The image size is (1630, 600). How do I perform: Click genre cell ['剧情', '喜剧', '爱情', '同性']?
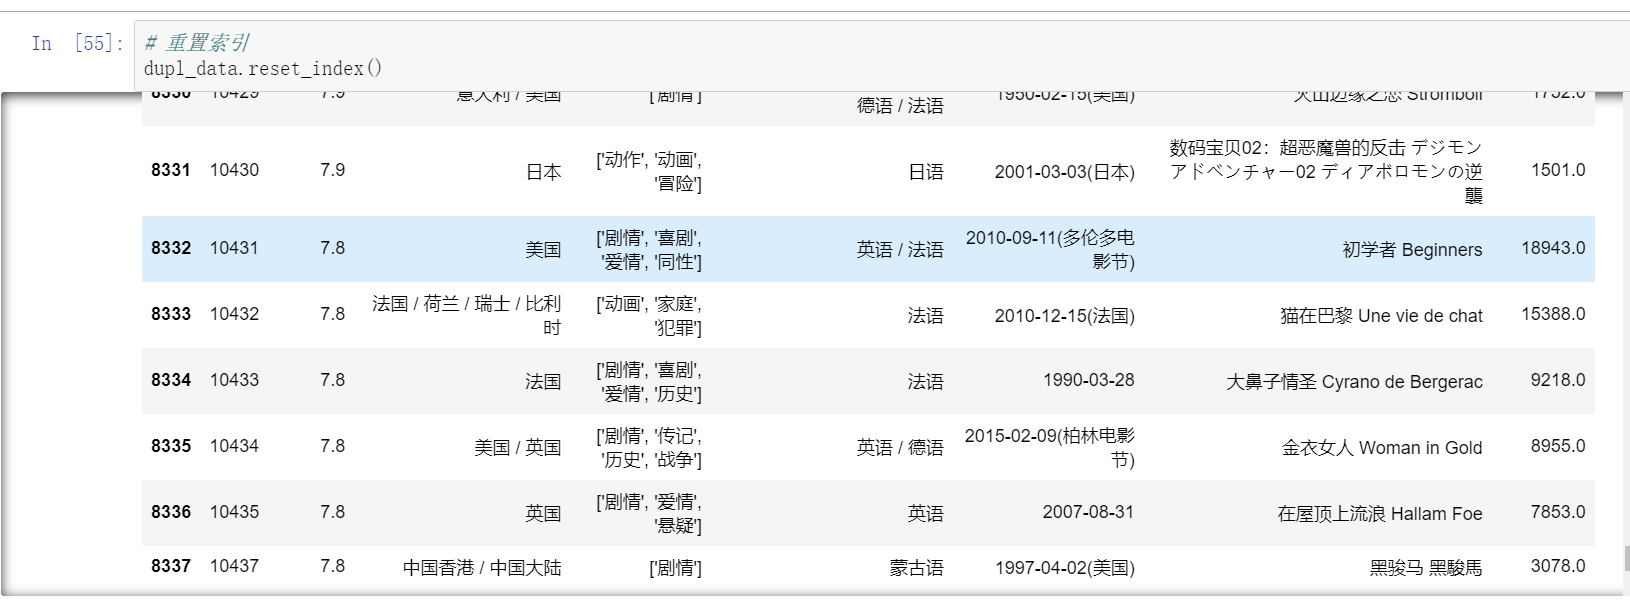pyautogui.click(x=649, y=250)
